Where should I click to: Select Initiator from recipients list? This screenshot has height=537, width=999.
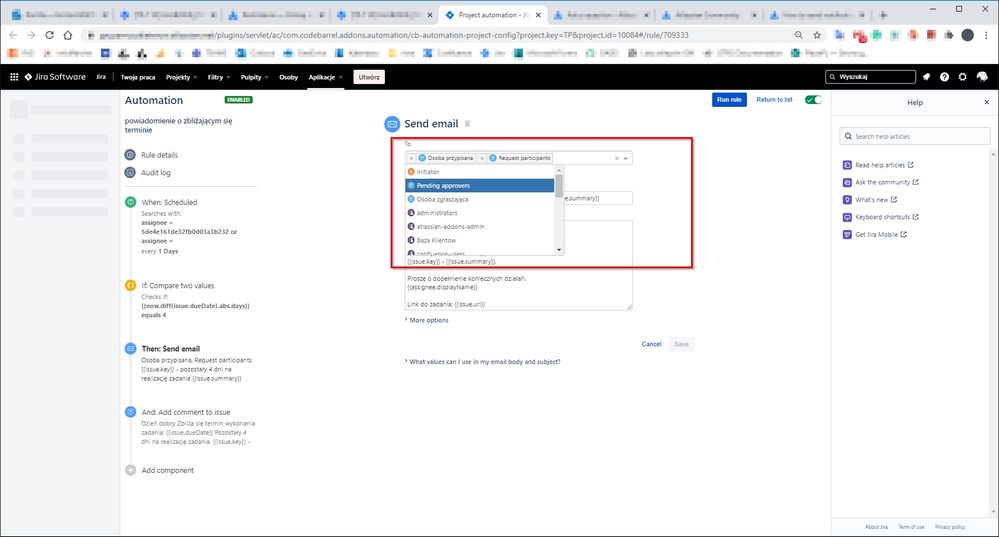tap(480, 172)
